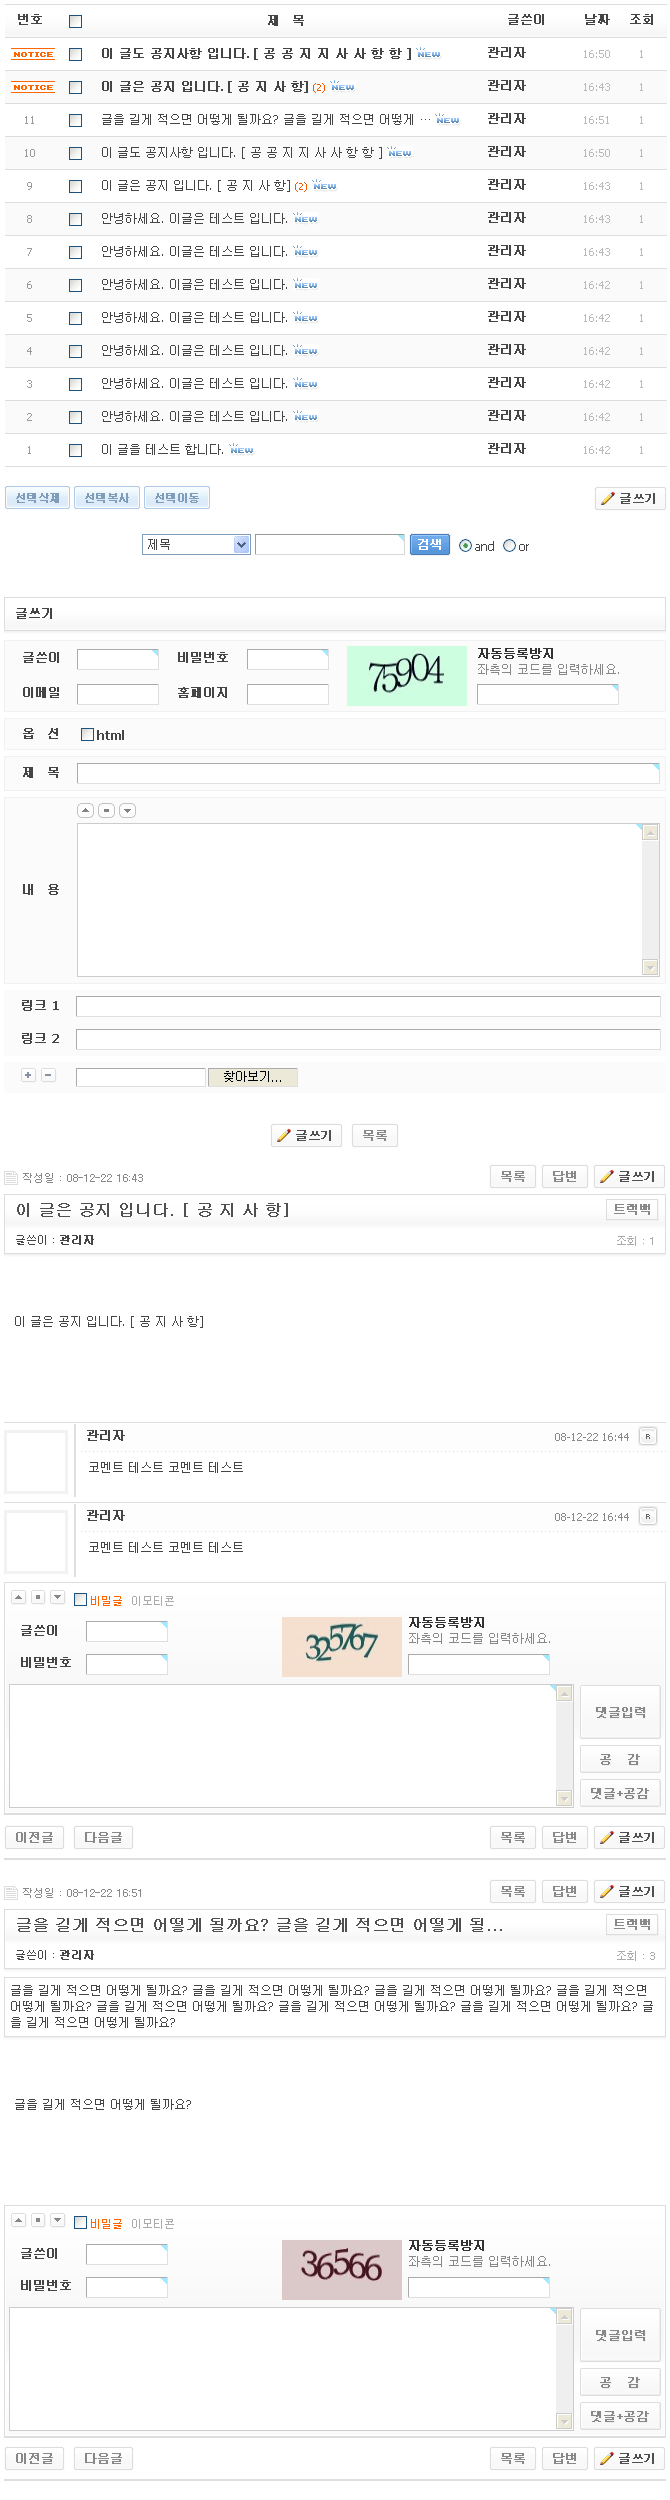Click the 선택이동 tab button

click(176, 498)
